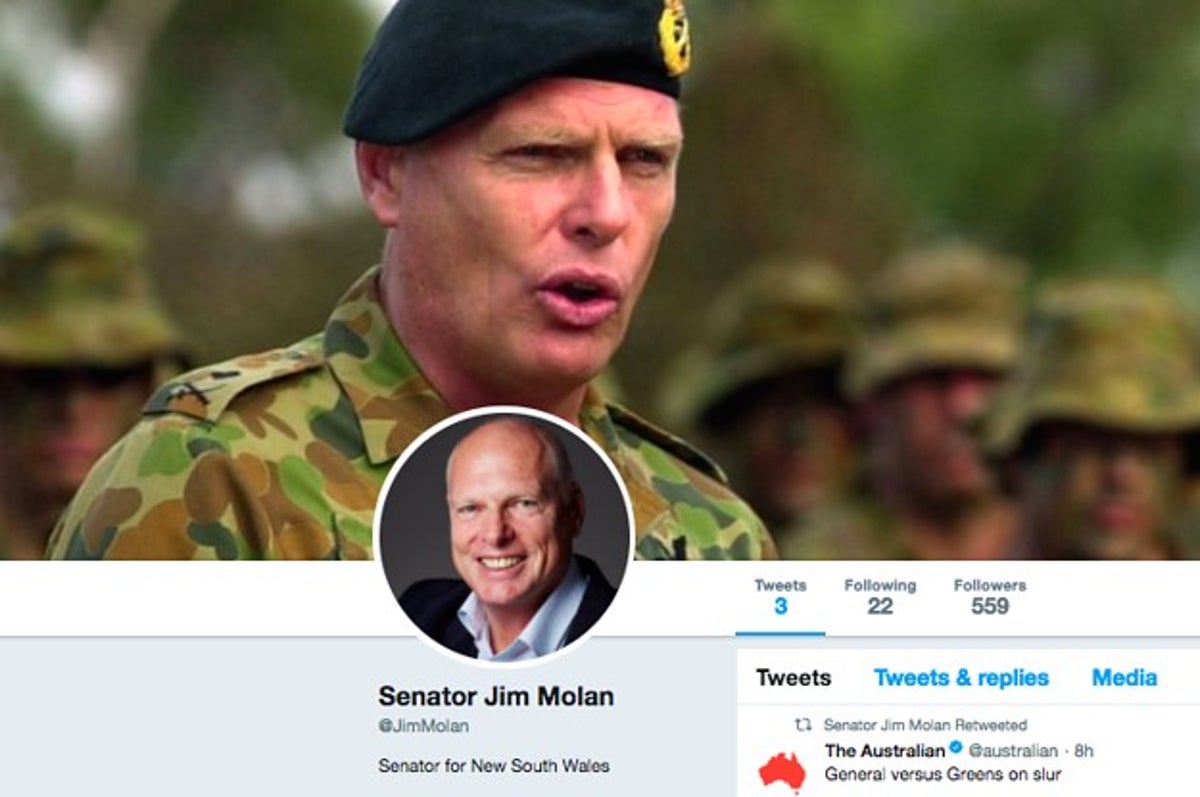The width and height of the screenshot is (1200, 797).
Task: Click the @australian handle in the tweet
Action: 1012,750
